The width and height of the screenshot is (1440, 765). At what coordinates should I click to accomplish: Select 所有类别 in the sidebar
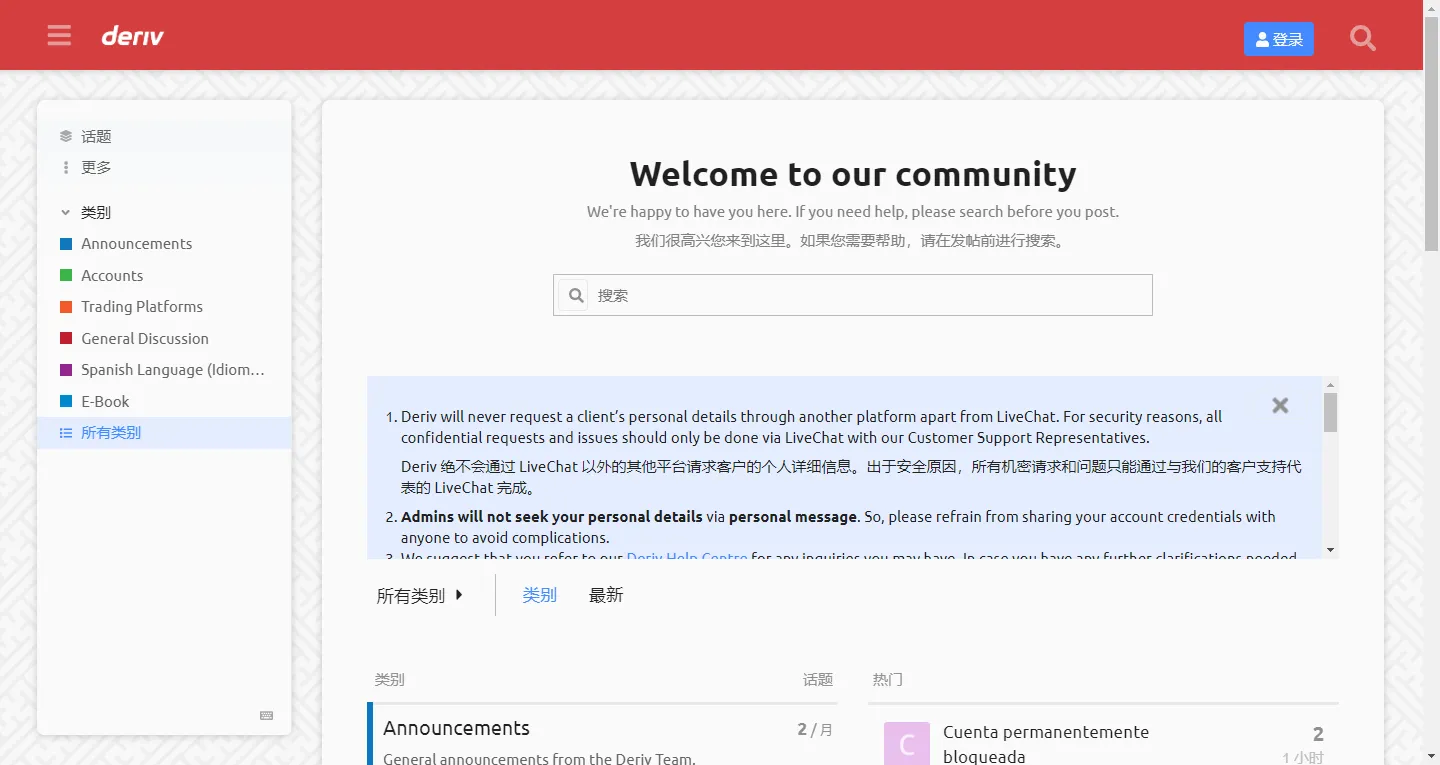point(164,433)
